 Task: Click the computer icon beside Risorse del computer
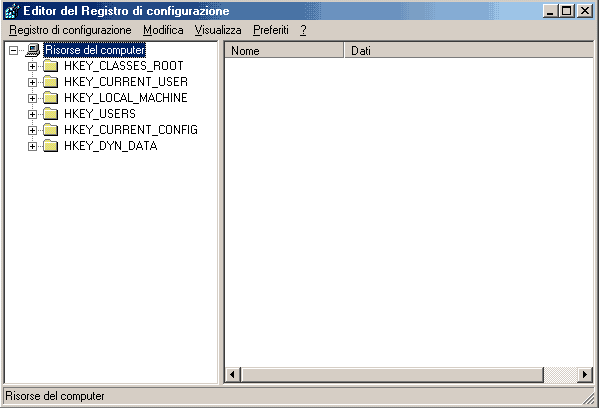[33, 50]
